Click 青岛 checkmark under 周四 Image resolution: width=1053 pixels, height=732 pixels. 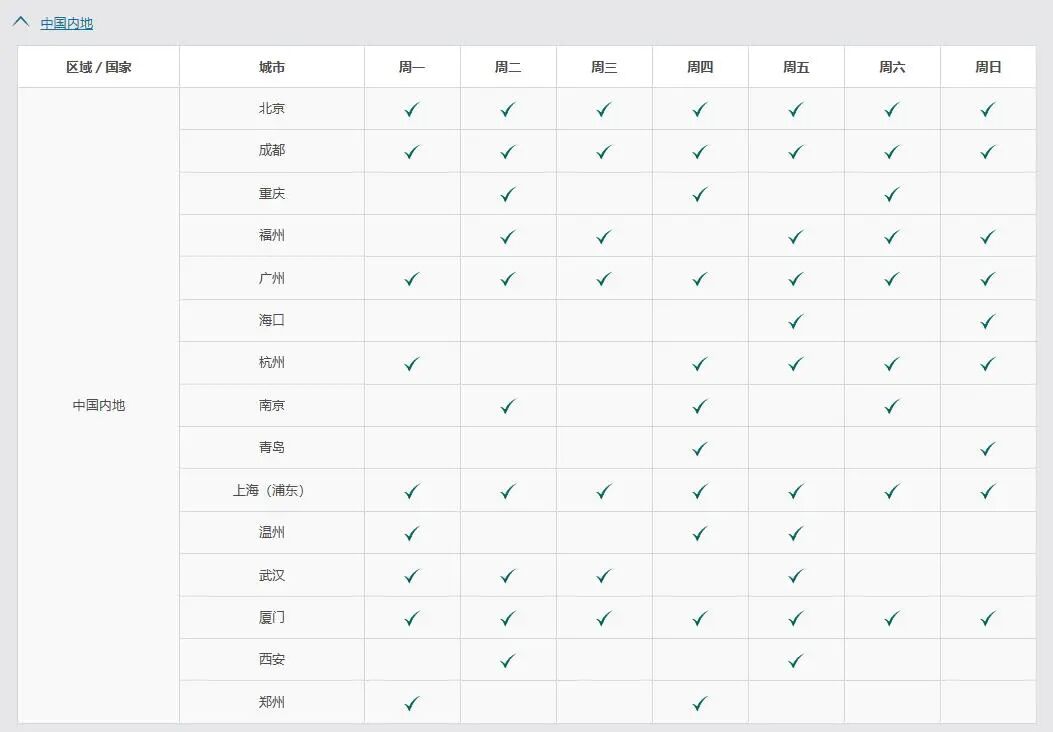pos(700,449)
